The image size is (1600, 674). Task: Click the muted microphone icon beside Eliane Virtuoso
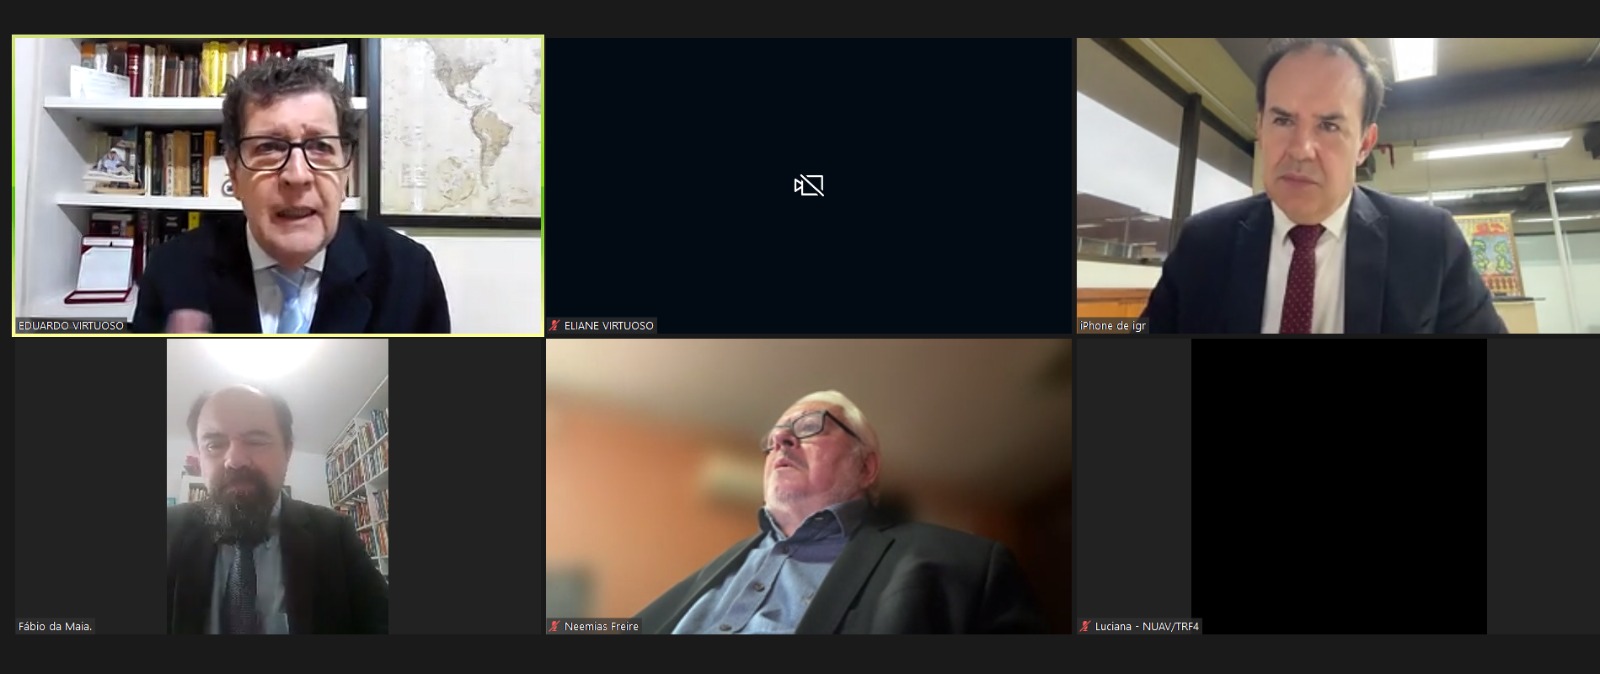click(554, 326)
